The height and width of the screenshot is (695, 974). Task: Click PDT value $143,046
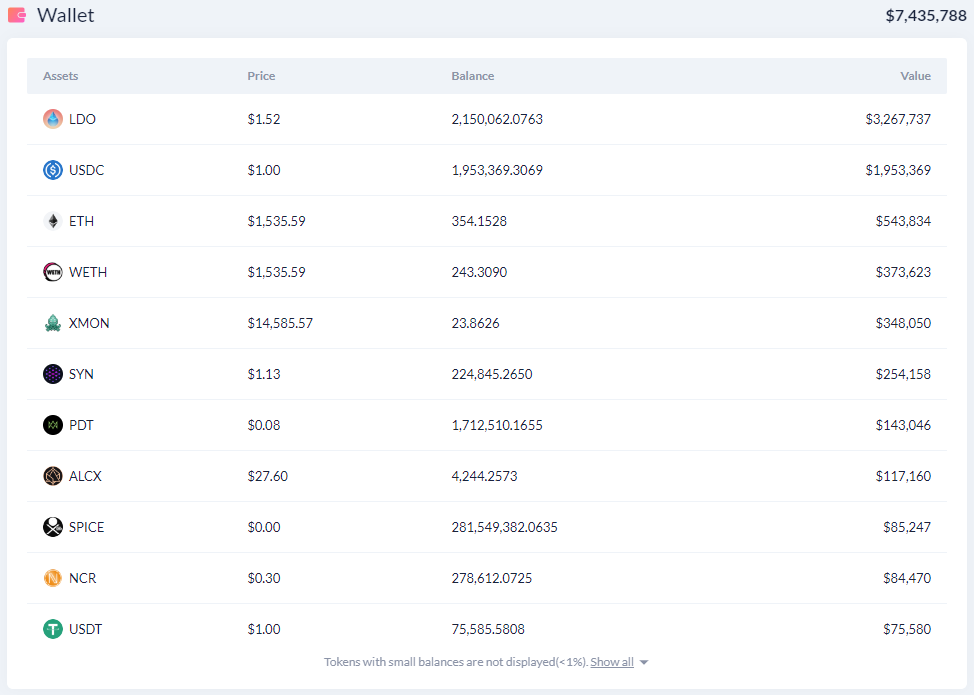pos(903,425)
